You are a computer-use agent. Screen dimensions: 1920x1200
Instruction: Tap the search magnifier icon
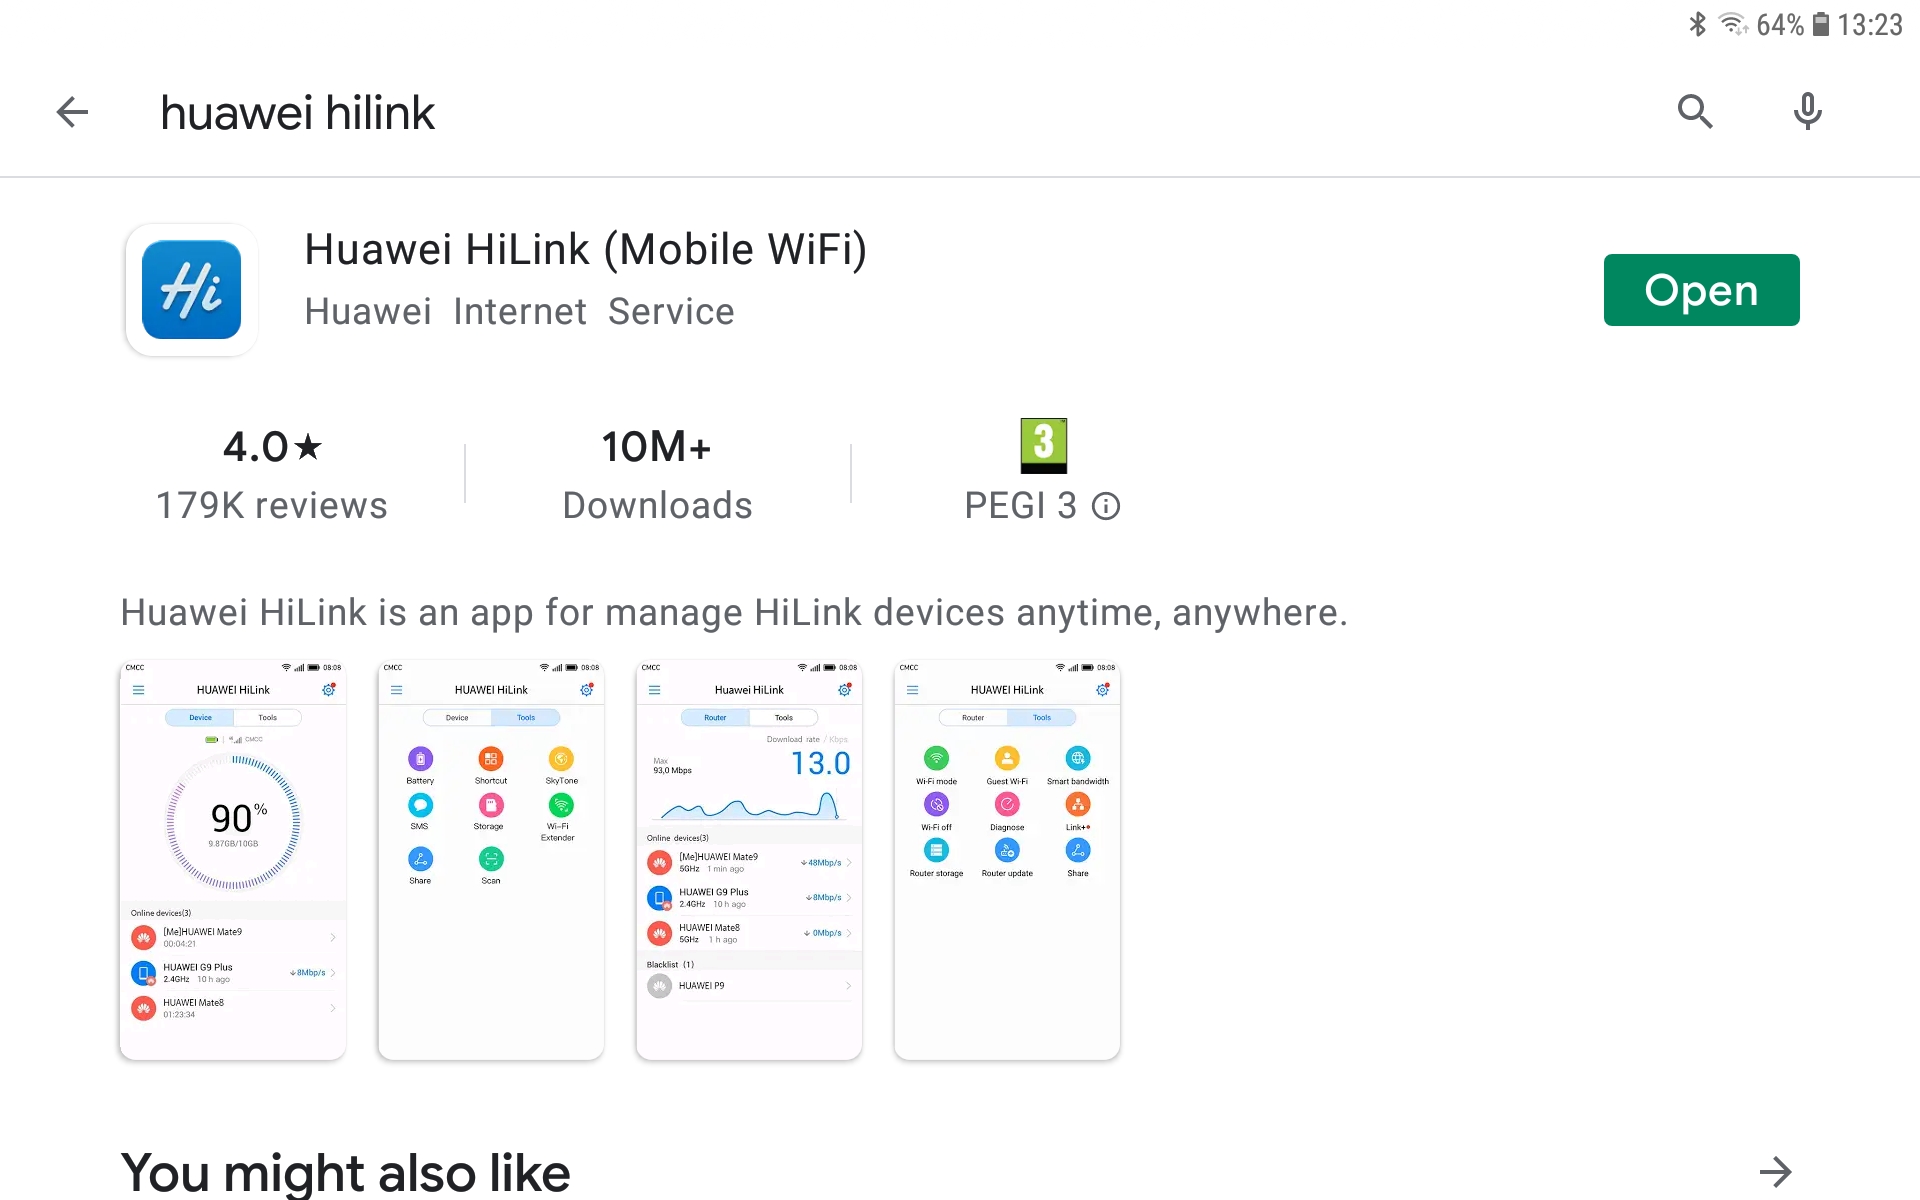pyautogui.click(x=1695, y=112)
